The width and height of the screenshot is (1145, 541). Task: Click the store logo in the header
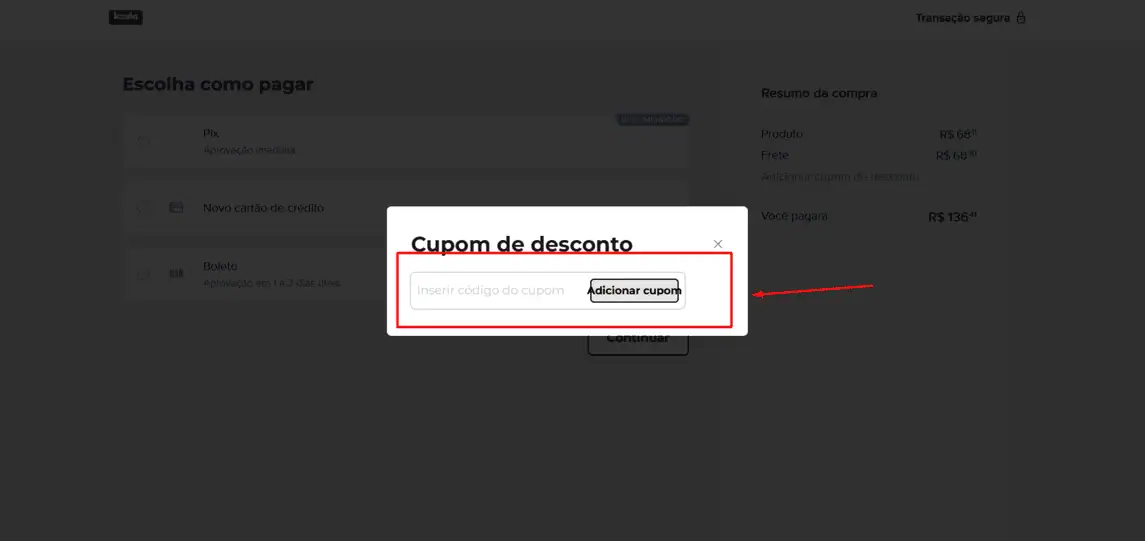click(x=126, y=17)
